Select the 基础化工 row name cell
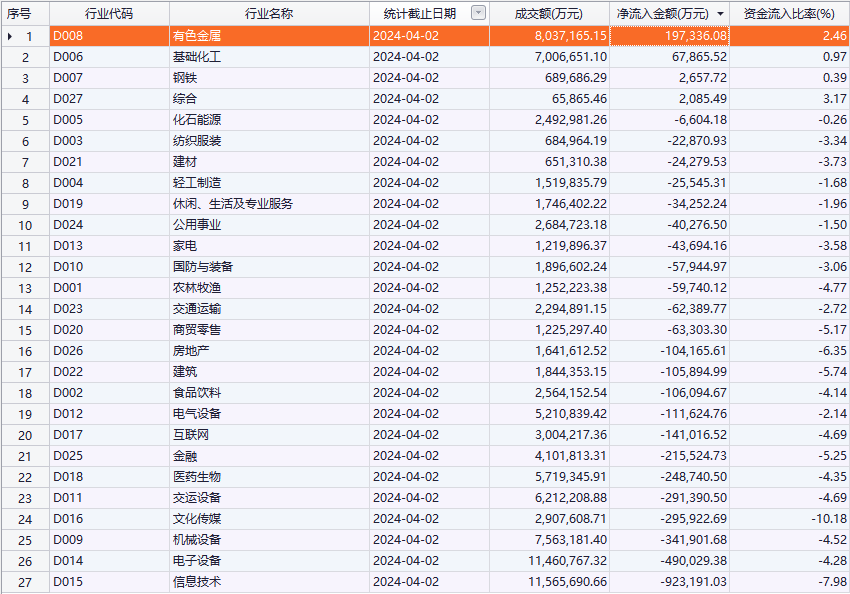The image size is (850, 594). [197, 57]
